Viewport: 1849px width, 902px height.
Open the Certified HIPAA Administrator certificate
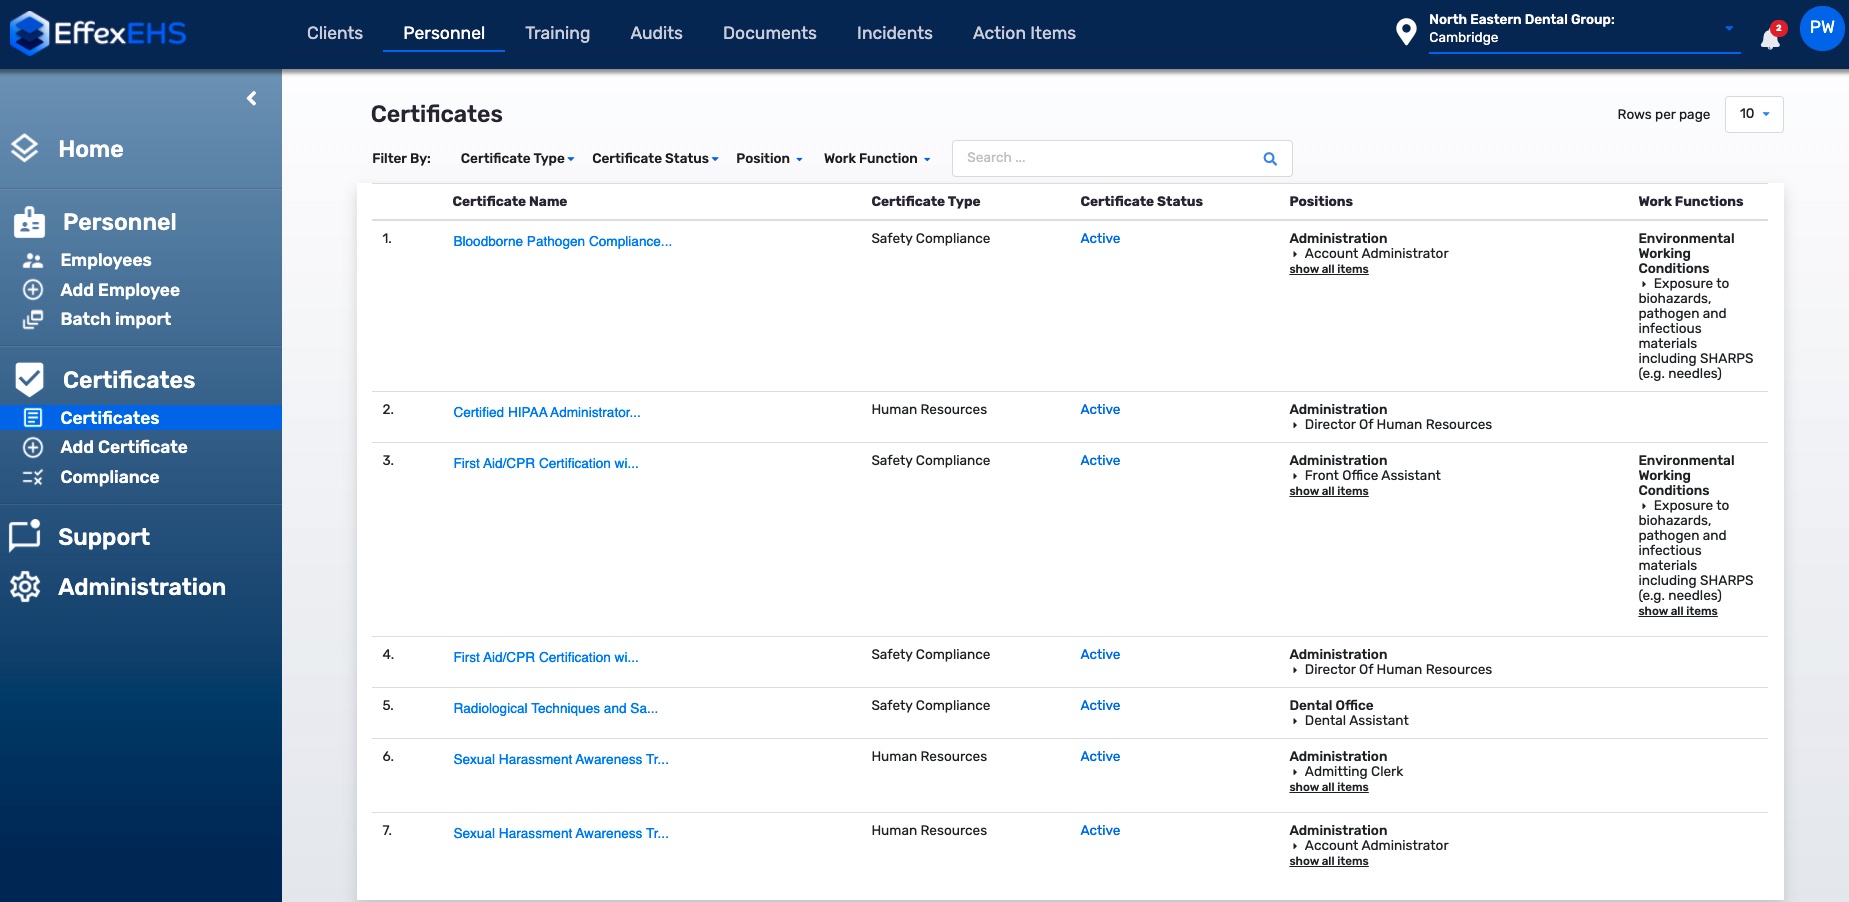[546, 412]
